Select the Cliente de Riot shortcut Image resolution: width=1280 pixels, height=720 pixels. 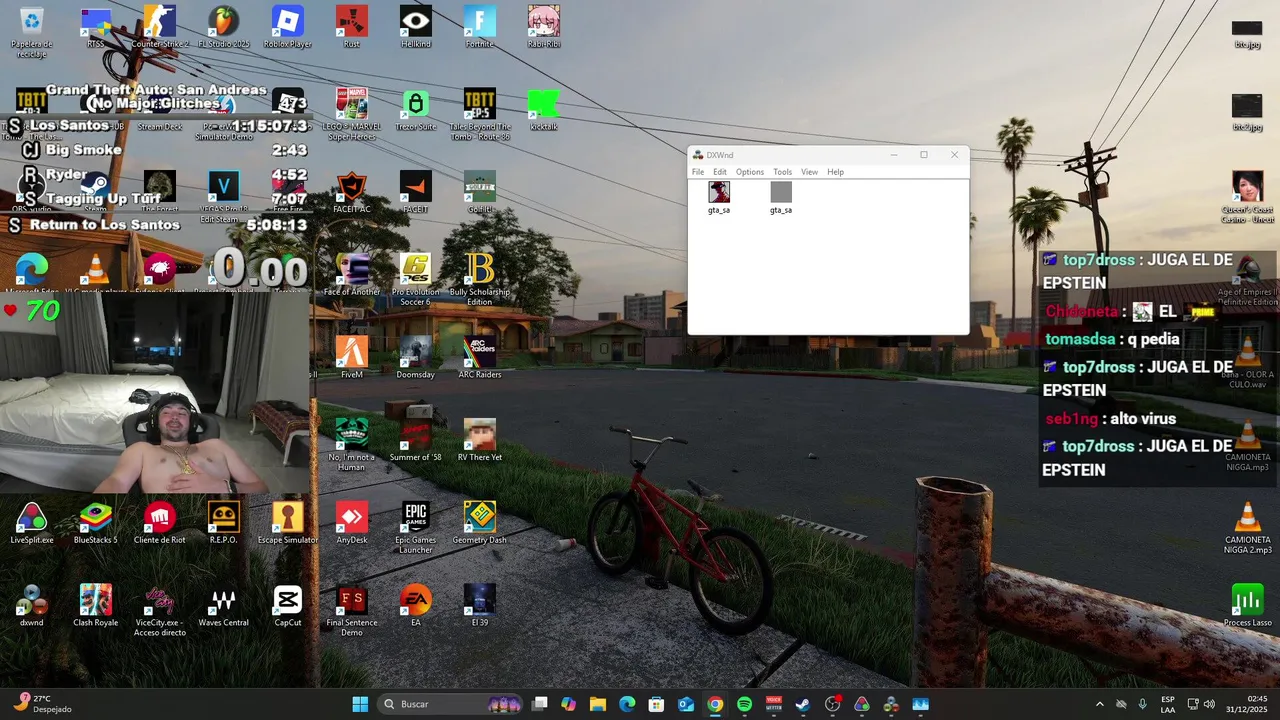coord(160,524)
